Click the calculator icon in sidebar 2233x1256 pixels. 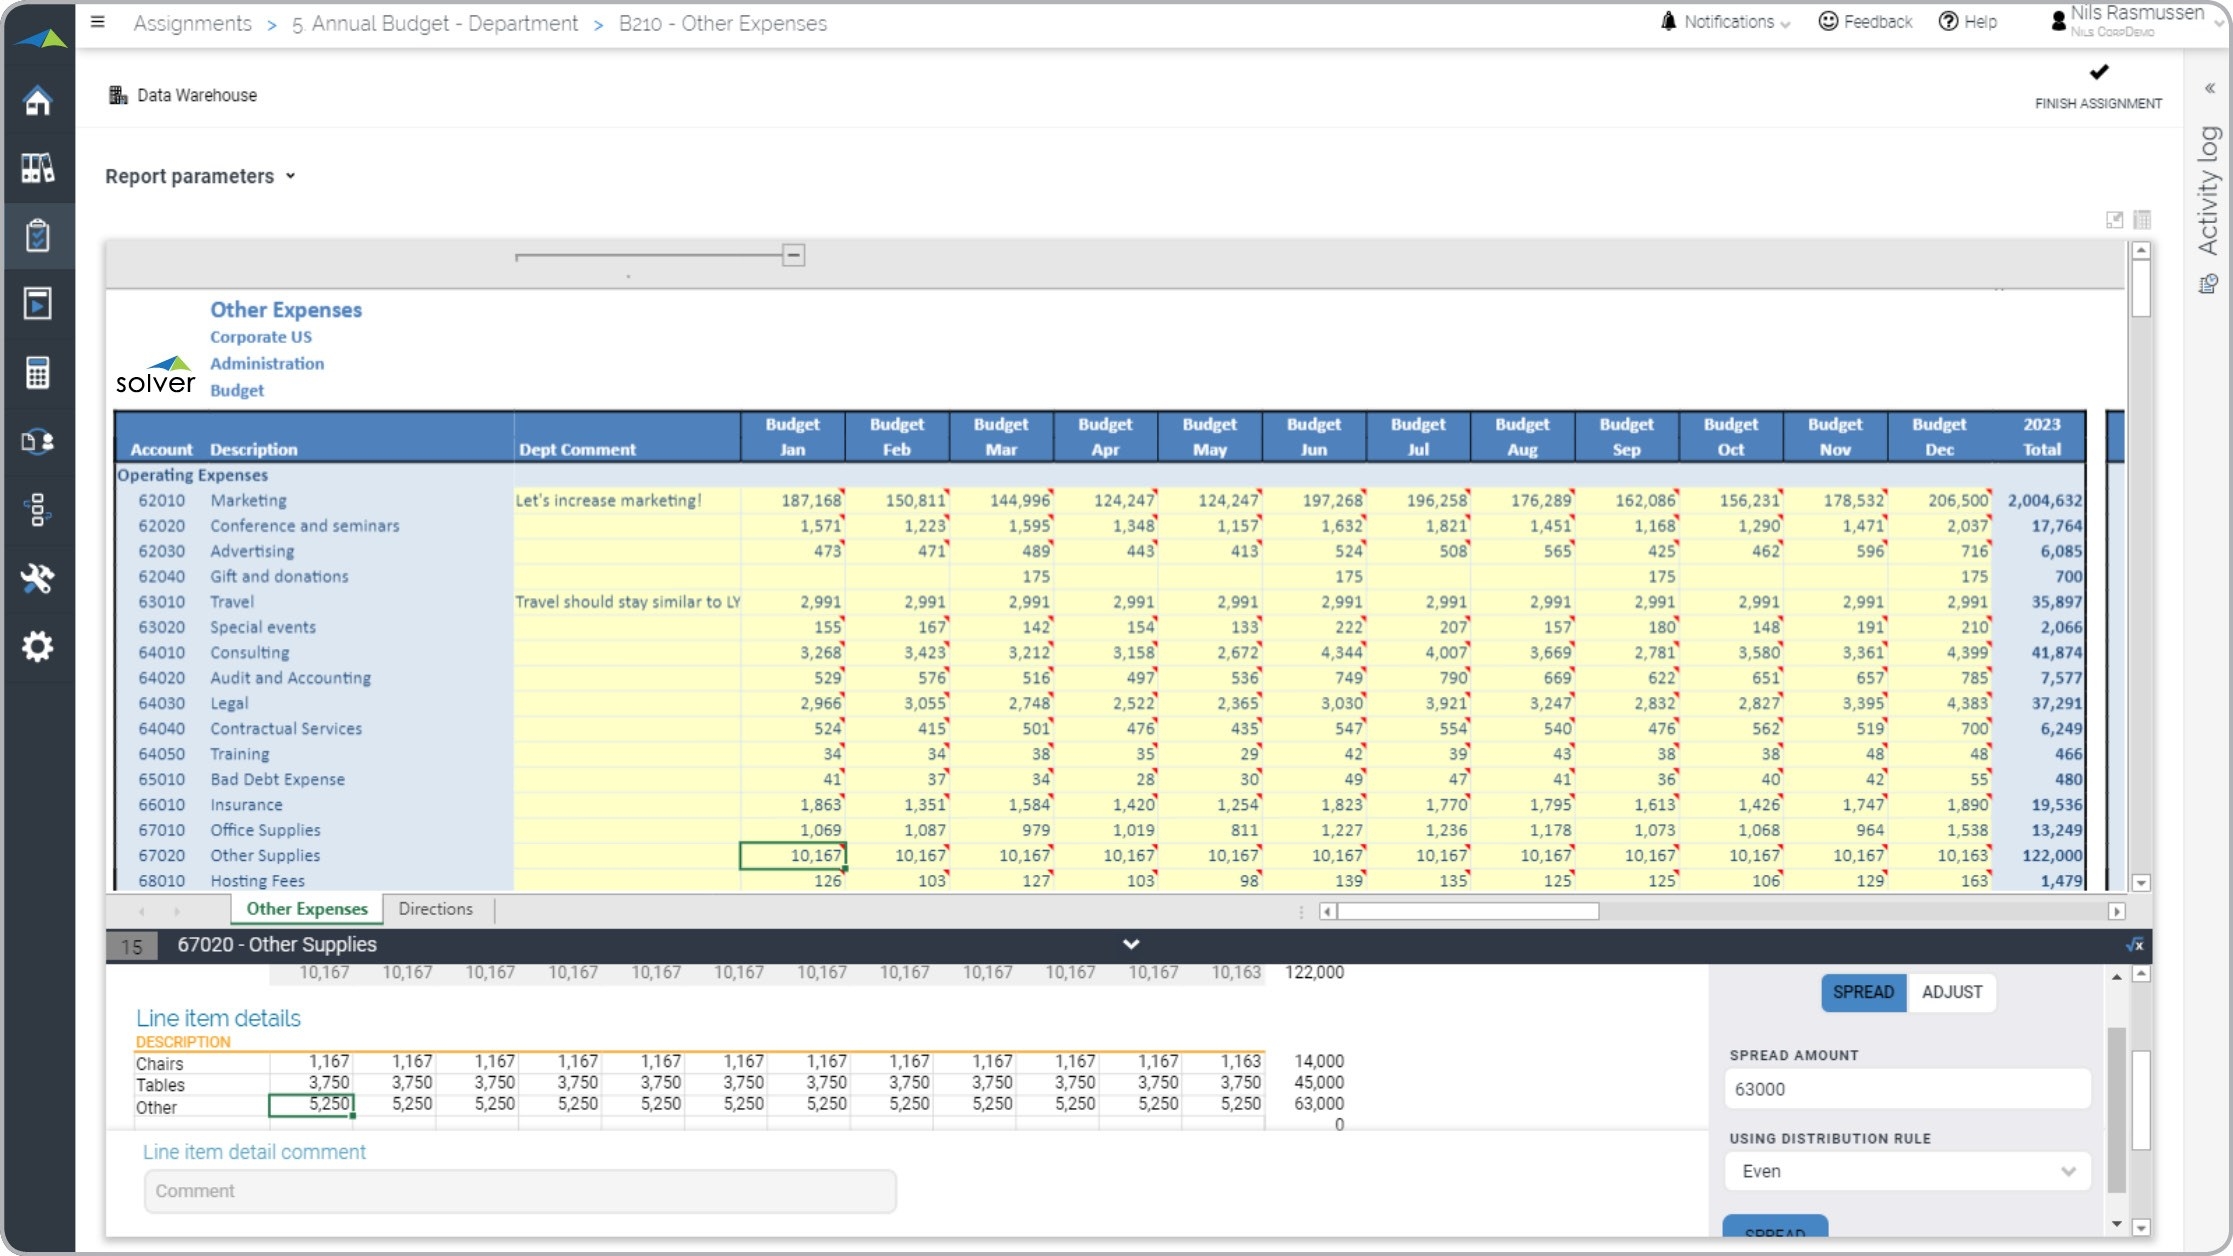[37, 373]
